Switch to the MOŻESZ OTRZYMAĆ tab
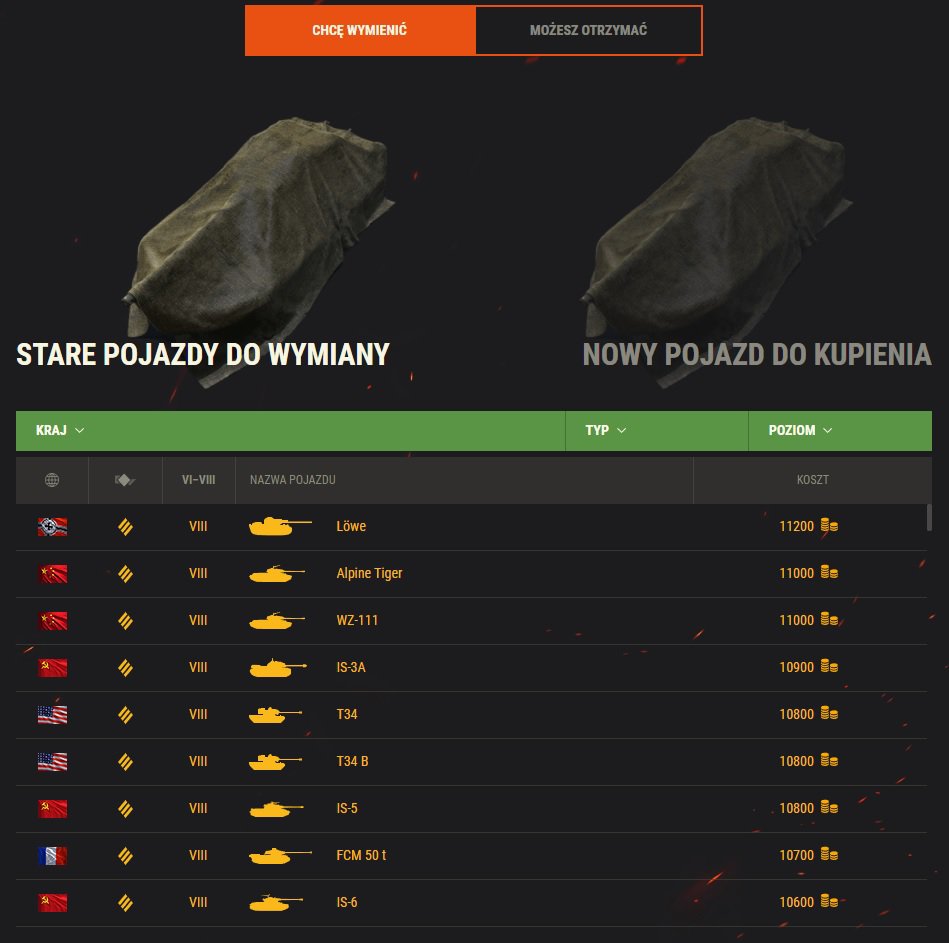Image resolution: width=949 pixels, height=943 pixels. [x=589, y=30]
